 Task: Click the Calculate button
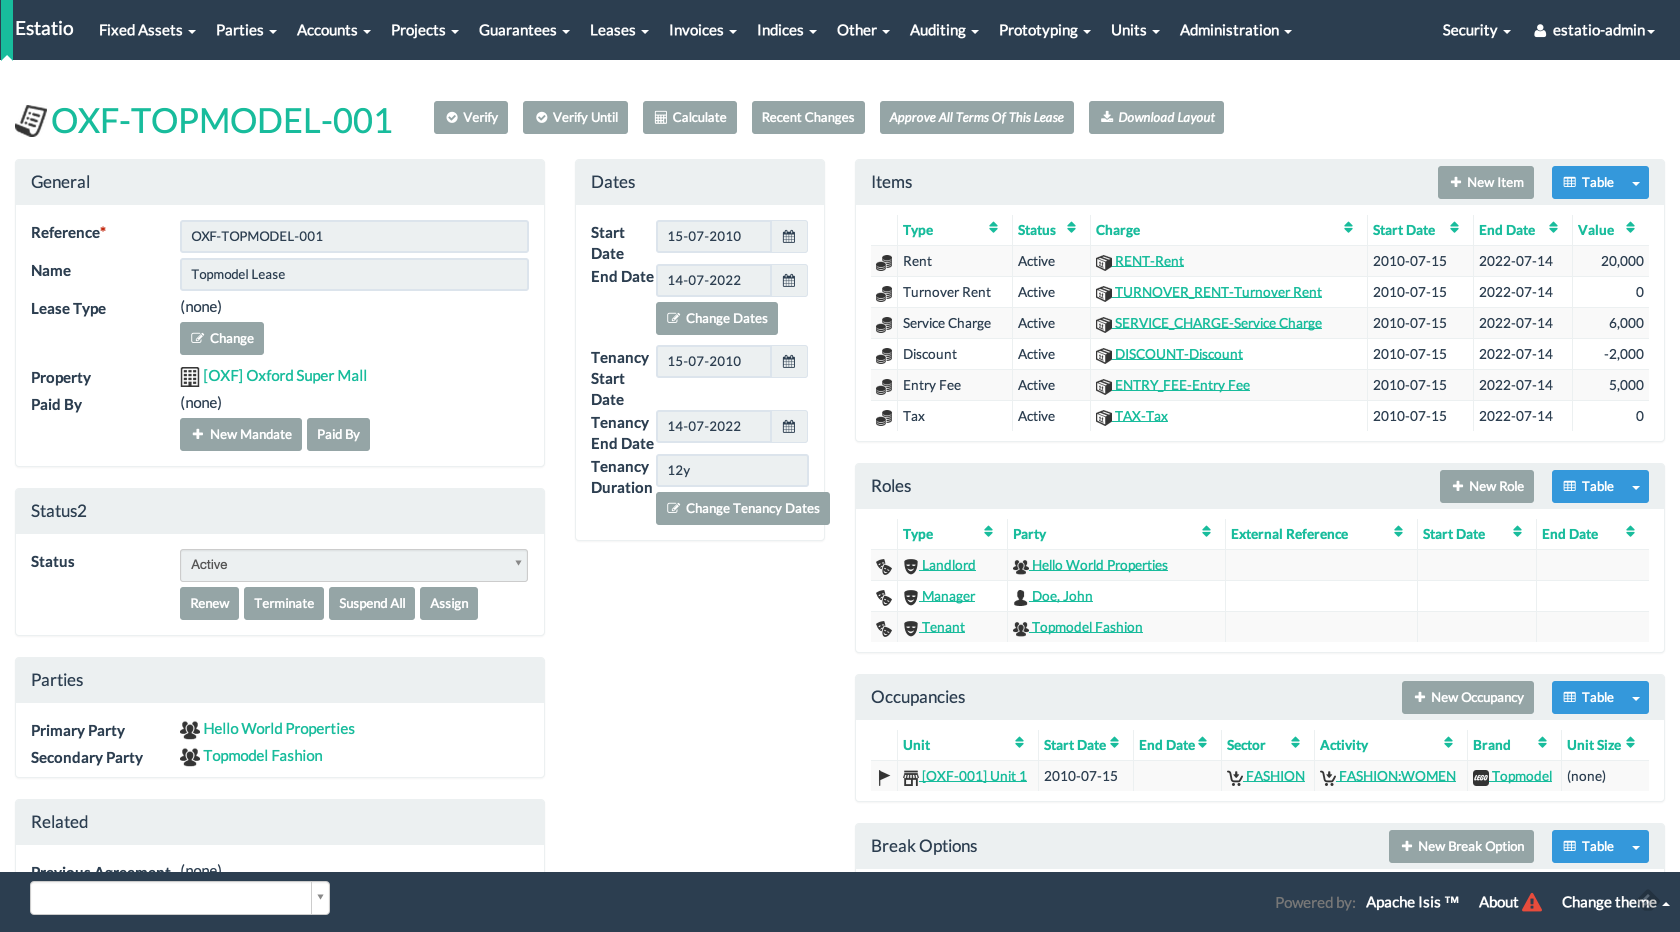pyautogui.click(x=690, y=118)
